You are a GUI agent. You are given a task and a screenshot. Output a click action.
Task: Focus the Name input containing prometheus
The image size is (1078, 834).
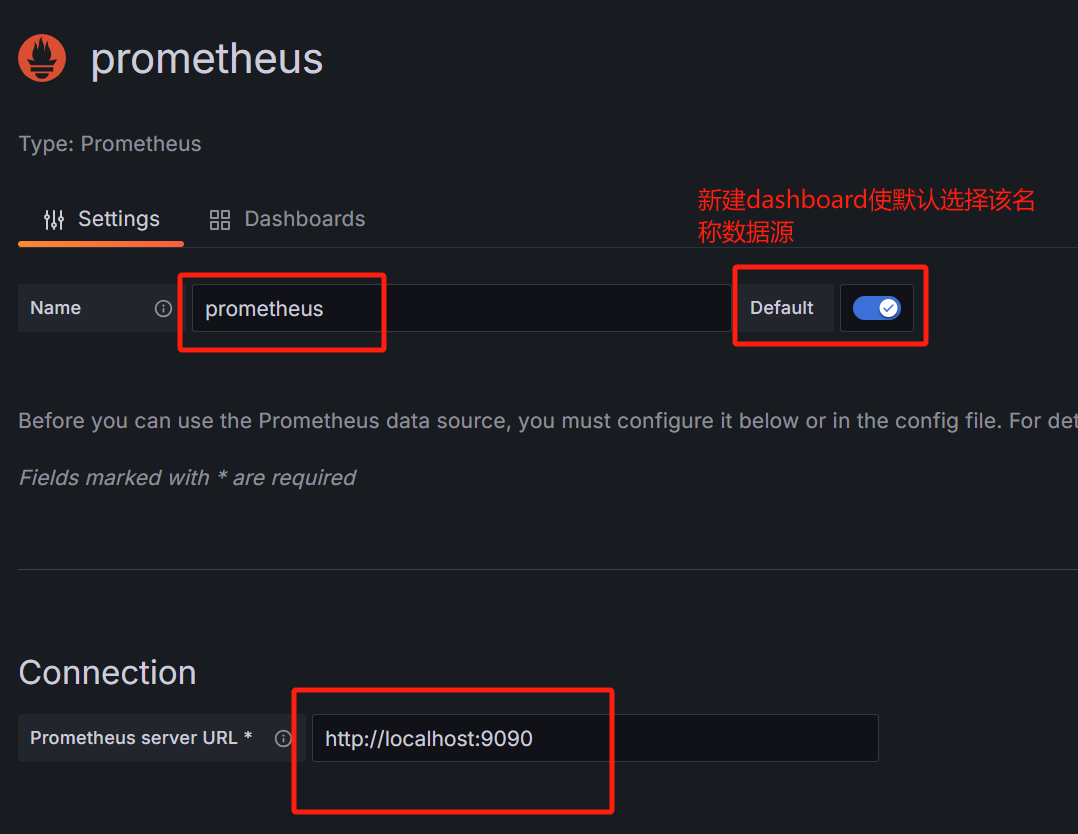(461, 308)
